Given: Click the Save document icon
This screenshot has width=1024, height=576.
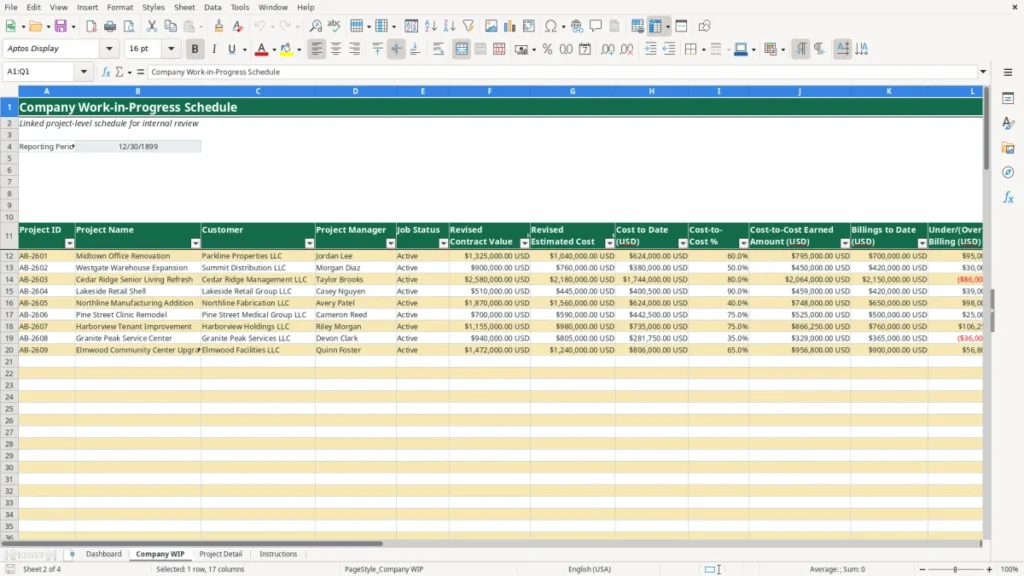Looking at the screenshot, I should (x=61, y=26).
